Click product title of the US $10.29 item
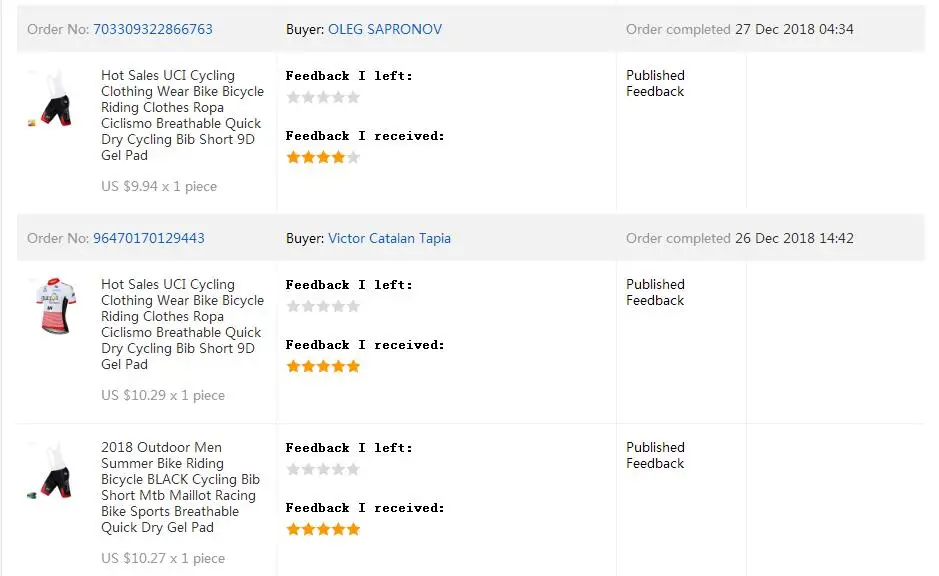 [182, 325]
